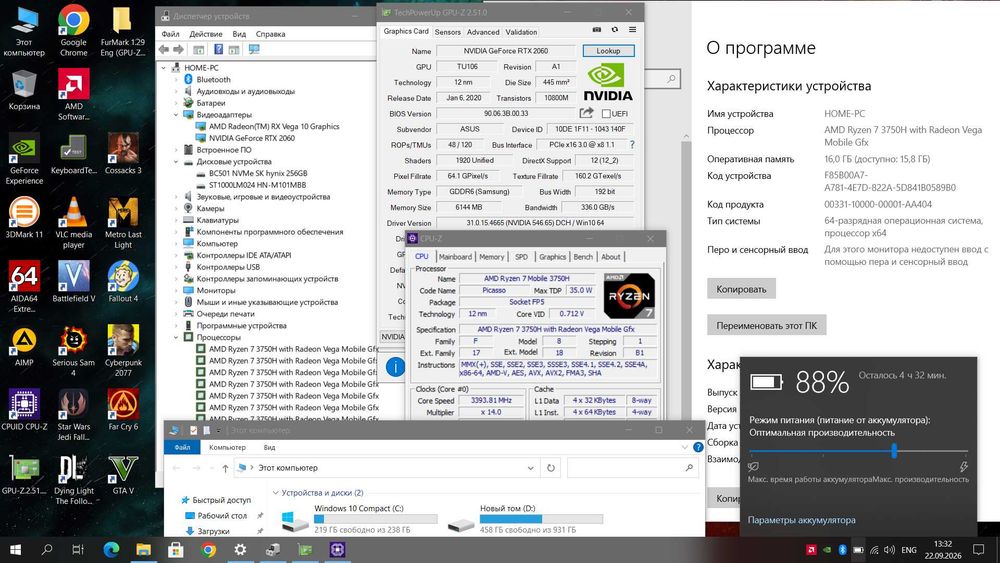Open Cossacks 3 desktop shortcut
Viewport: 1000px width, 563px height.
tap(123, 154)
